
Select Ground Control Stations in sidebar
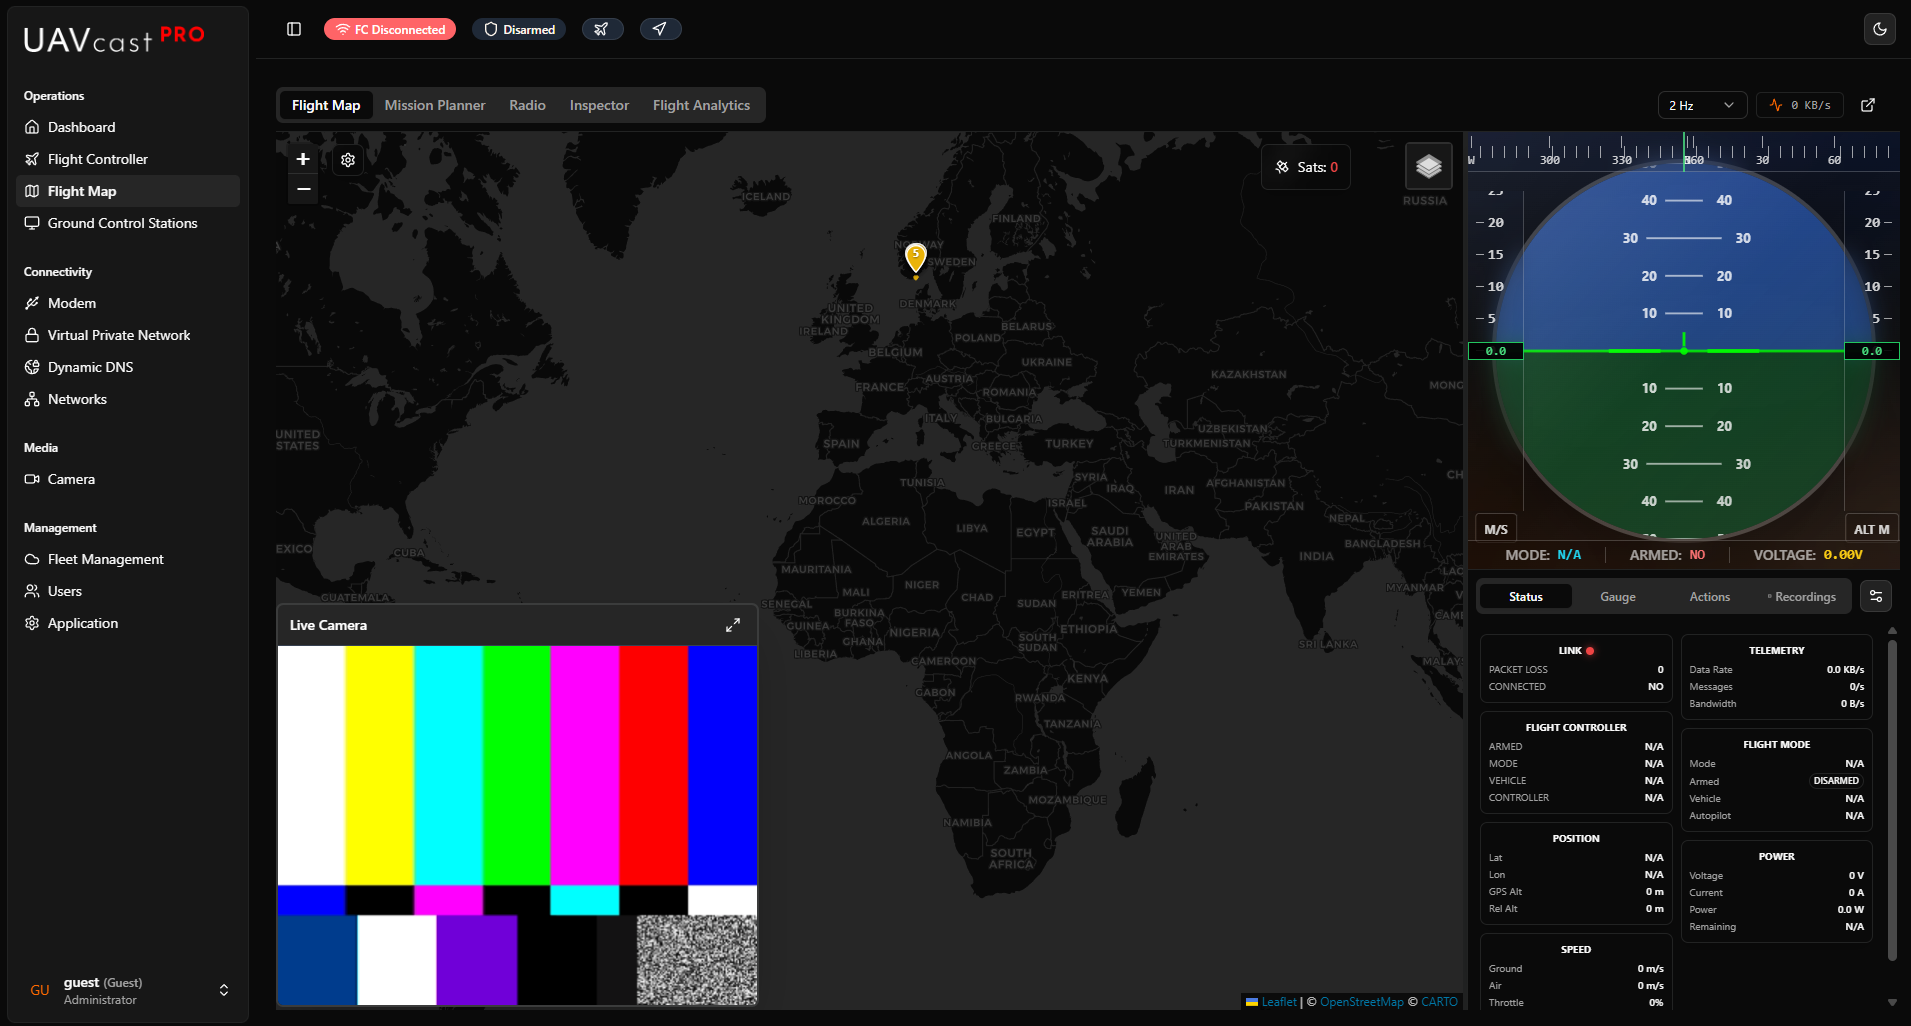[122, 223]
